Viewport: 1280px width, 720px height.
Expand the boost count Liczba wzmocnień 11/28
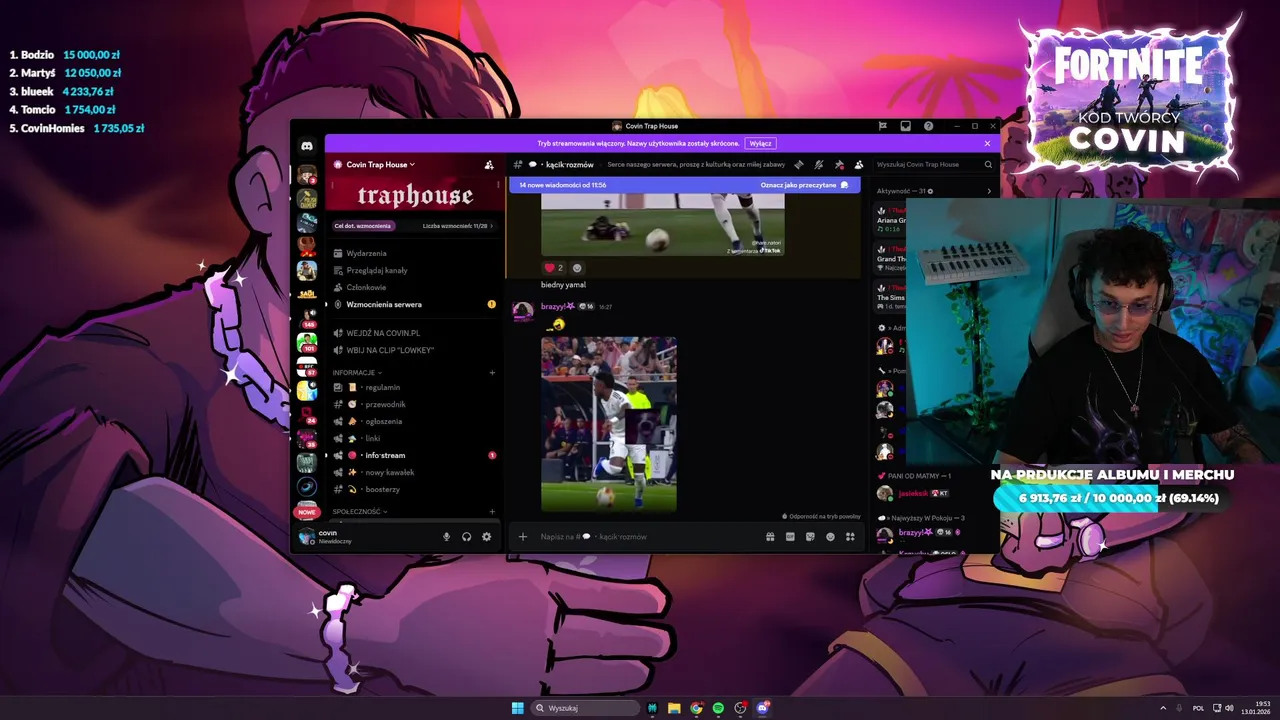point(458,226)
